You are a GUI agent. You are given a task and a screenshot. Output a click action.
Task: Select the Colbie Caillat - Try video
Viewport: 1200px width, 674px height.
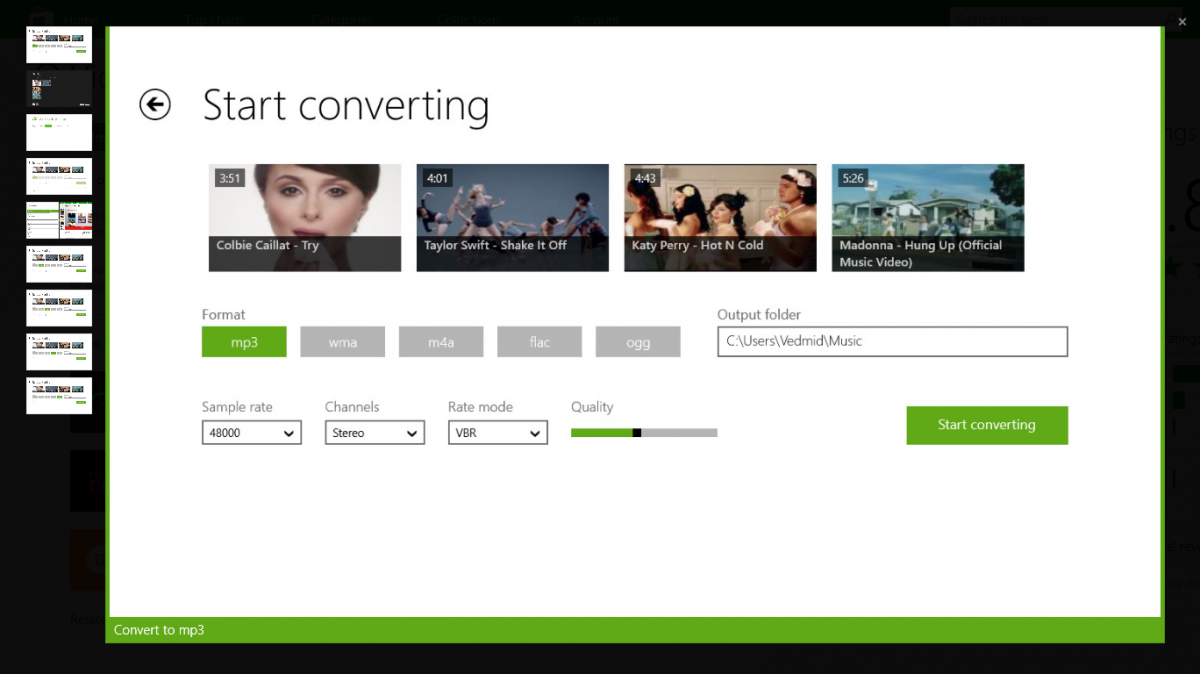coord(305,218)
